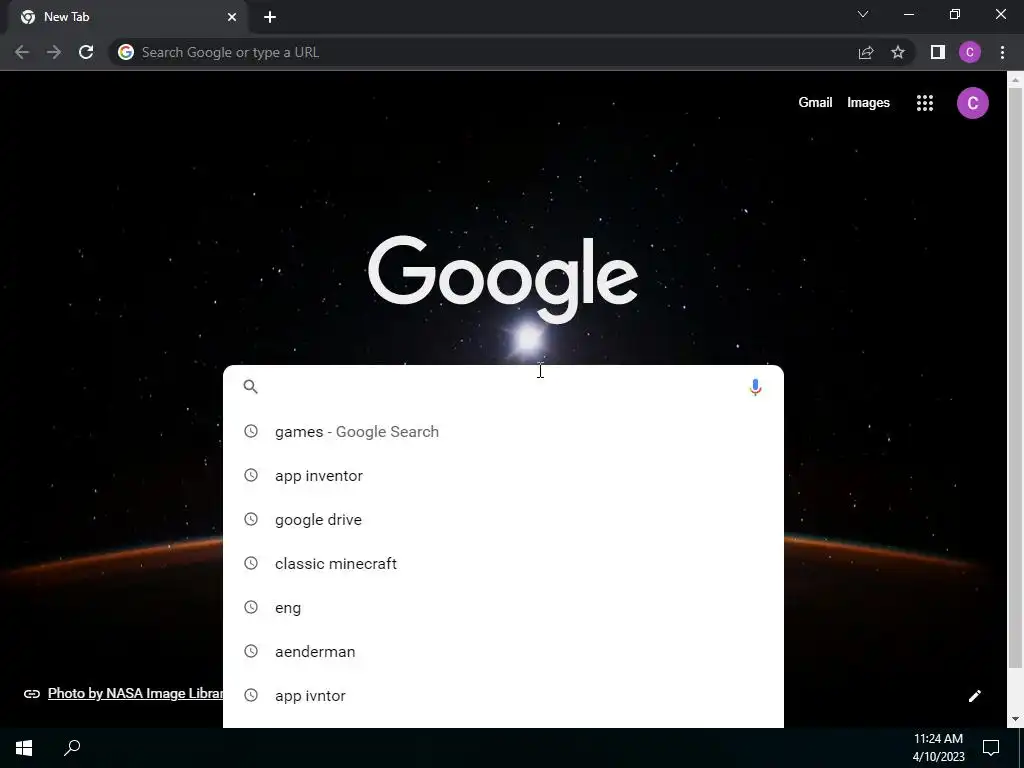Open the Google Account avatar on page
1024x768 pixels.
click(x=972, y=103)
